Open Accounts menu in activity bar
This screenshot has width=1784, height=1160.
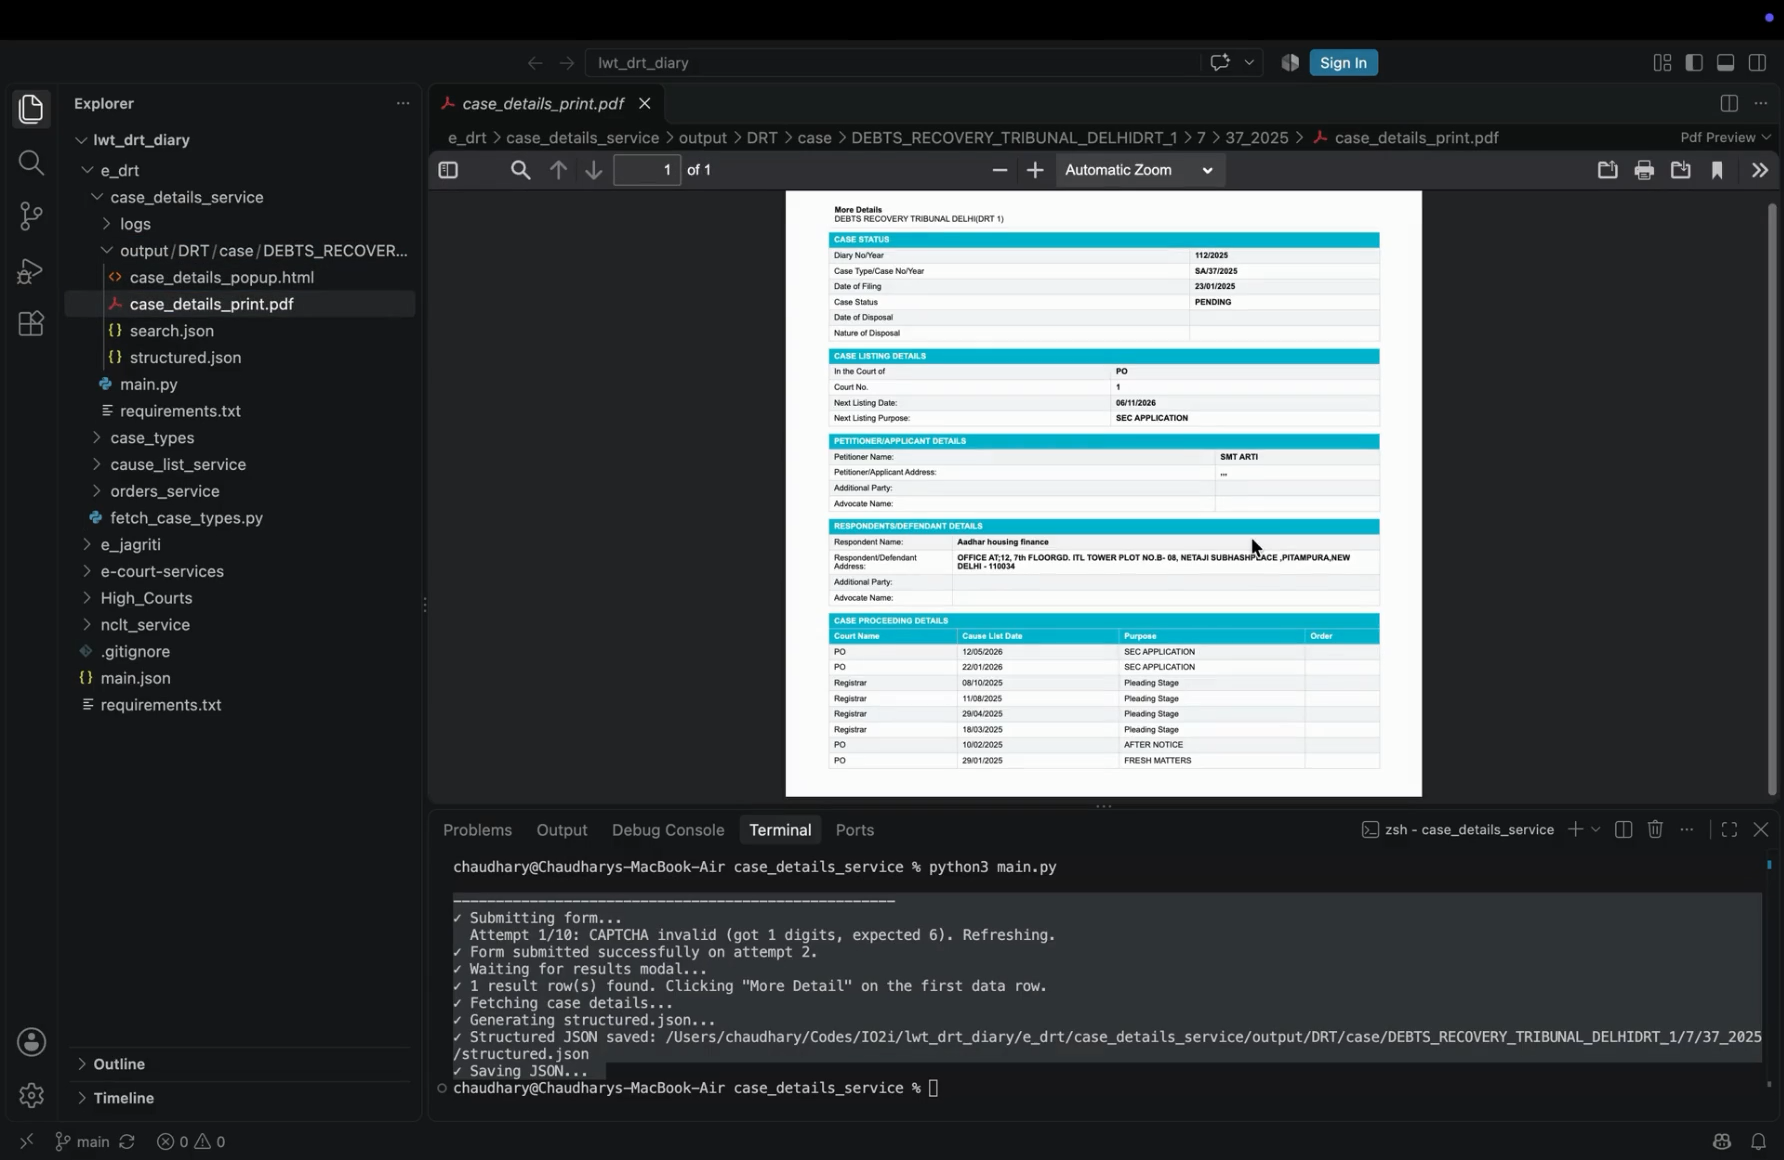click(x=31, y=1042)
